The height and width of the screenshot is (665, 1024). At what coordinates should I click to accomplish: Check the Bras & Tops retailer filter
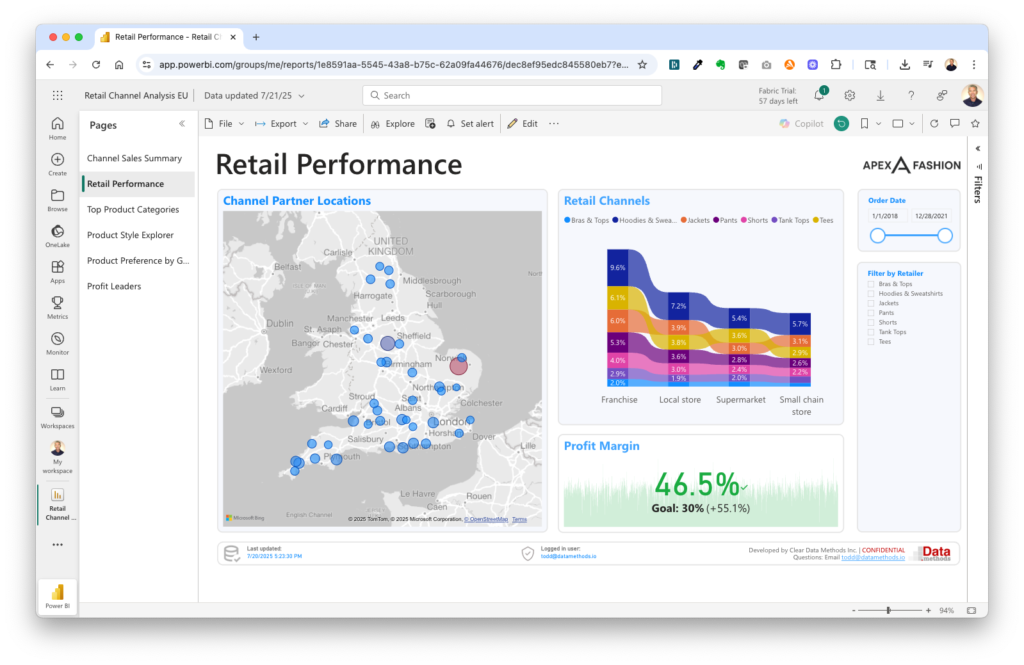click(x=871, y=284)
